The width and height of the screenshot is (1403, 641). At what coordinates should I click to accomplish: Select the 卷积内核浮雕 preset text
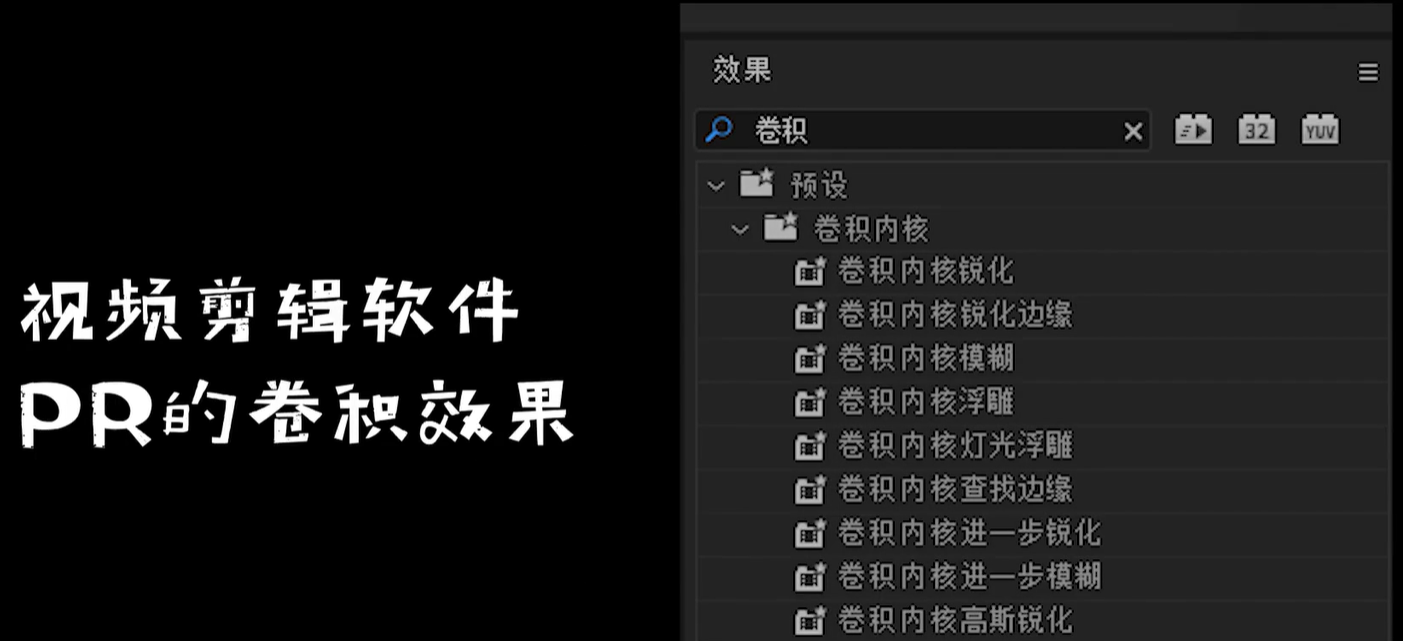925,402
